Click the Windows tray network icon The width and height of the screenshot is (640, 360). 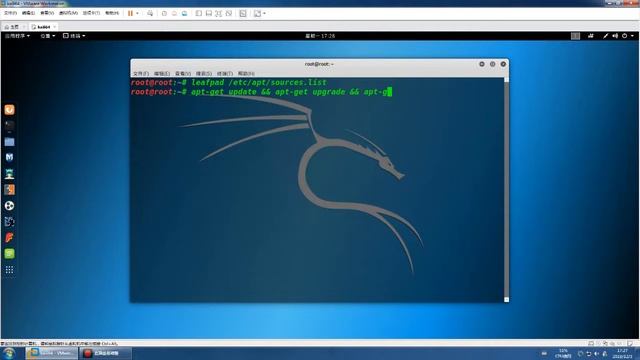tap(589, 354)
